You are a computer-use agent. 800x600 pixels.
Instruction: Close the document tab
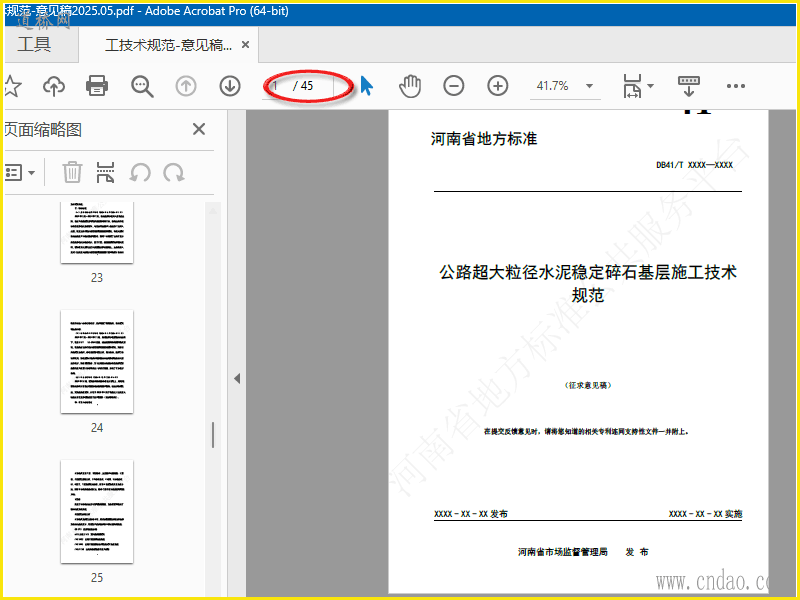245,45
